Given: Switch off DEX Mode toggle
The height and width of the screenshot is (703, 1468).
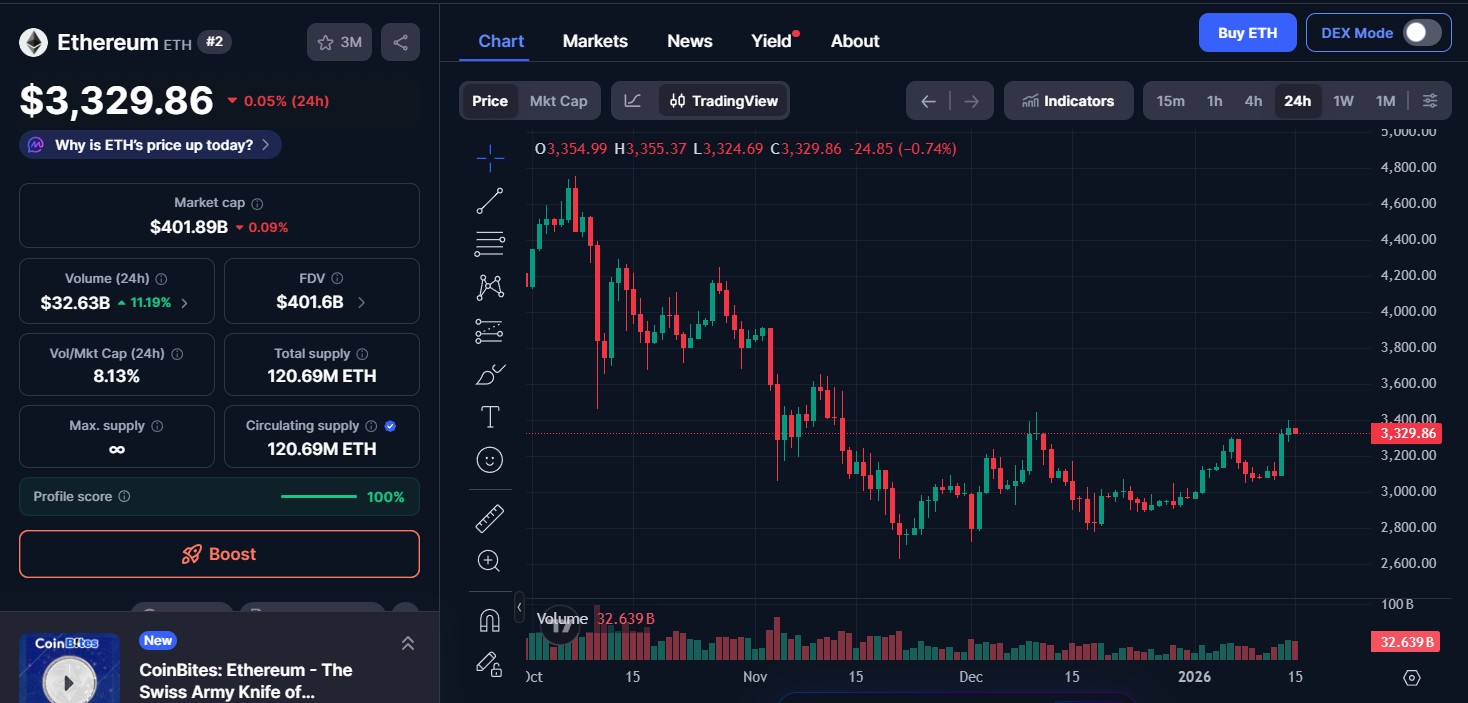Looking at the screenshot, I should point(1420,32).
